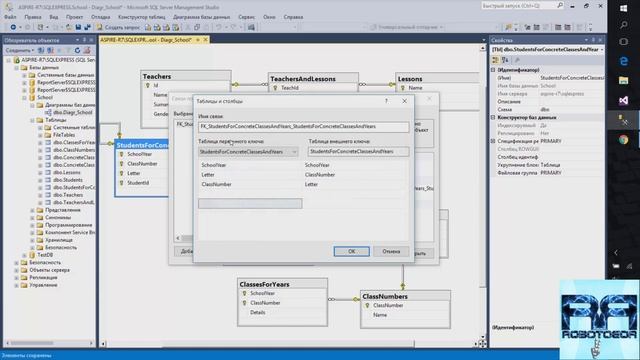This screenshot has width=640, height=360.
Task: Close the Tables and Columns dialog
Action: coord(404,101)
